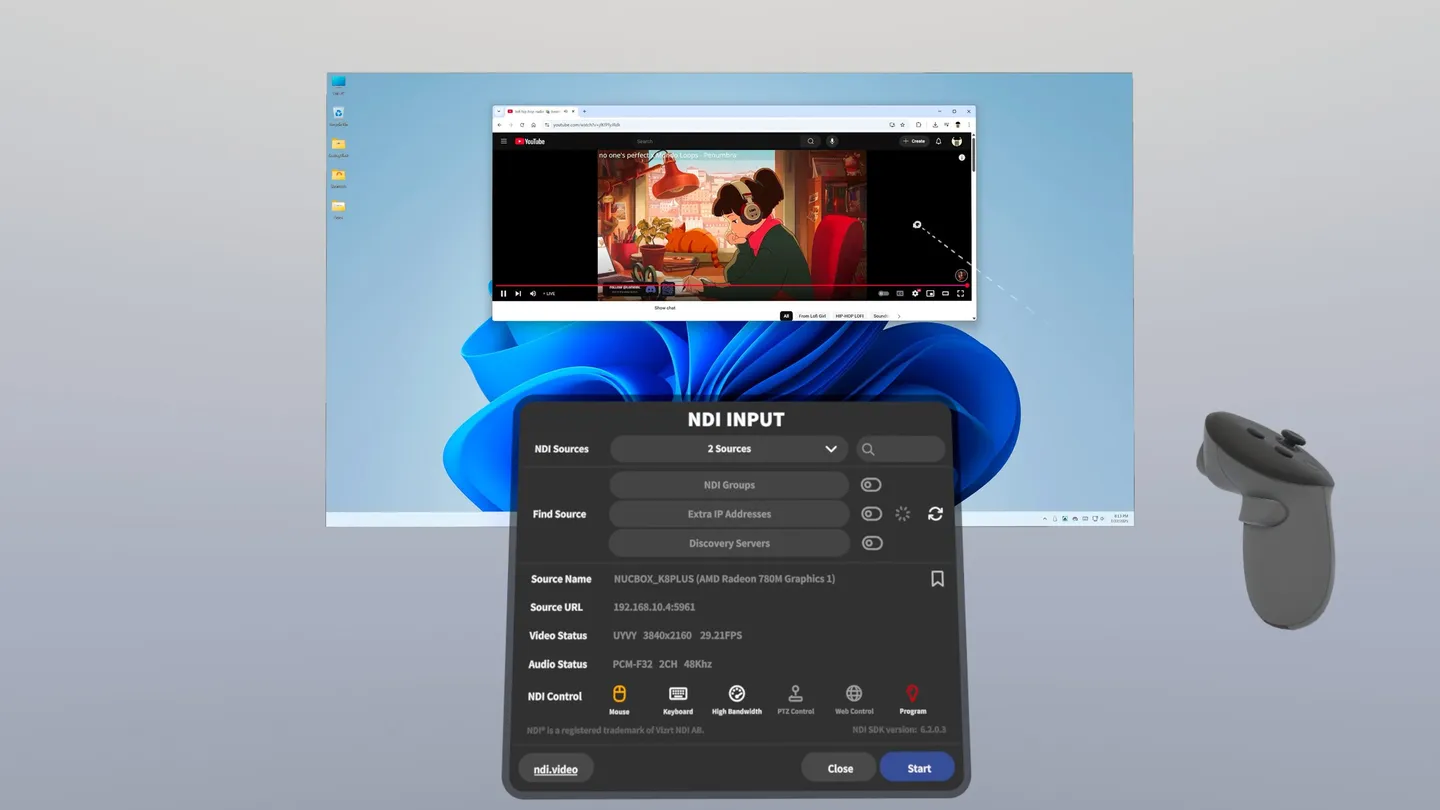Turn on Discovery Servers

pos(871,543)
